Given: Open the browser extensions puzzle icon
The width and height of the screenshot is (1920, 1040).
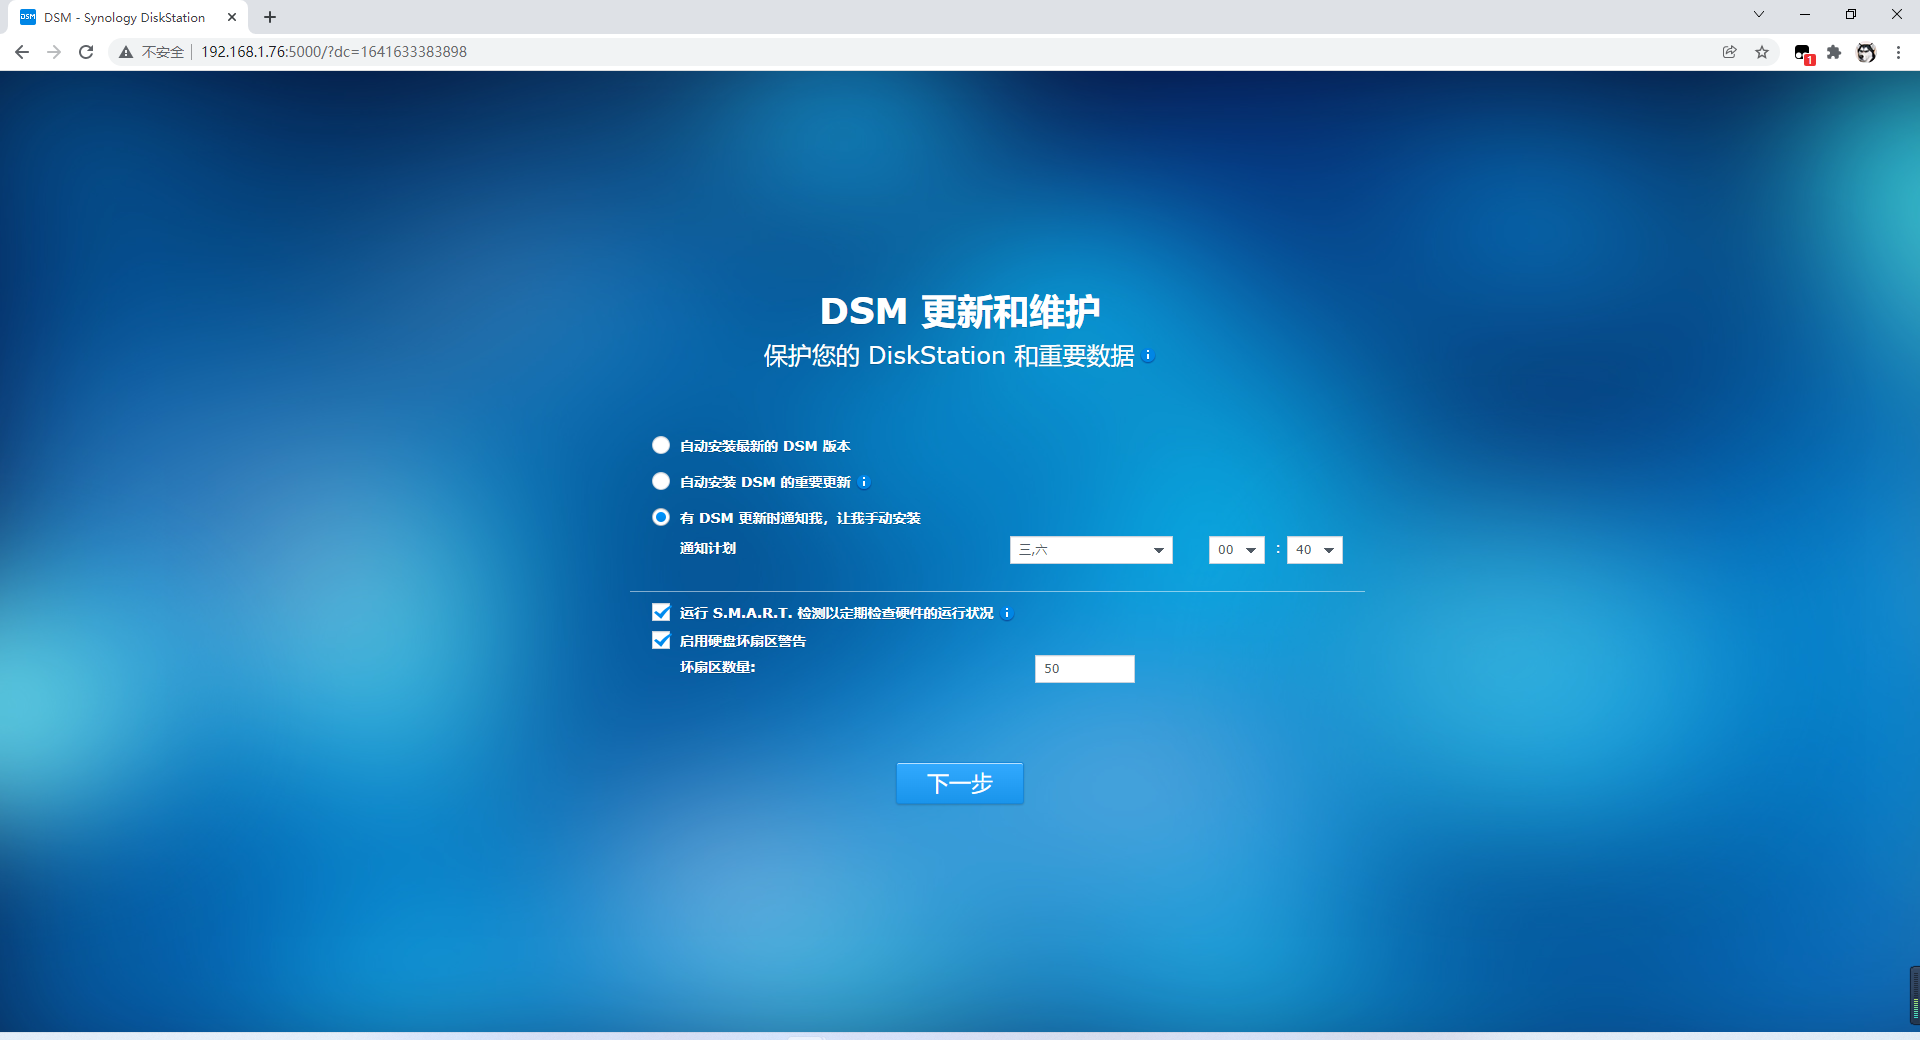Looking at the screenshot, I should [x=1834, y=52].
